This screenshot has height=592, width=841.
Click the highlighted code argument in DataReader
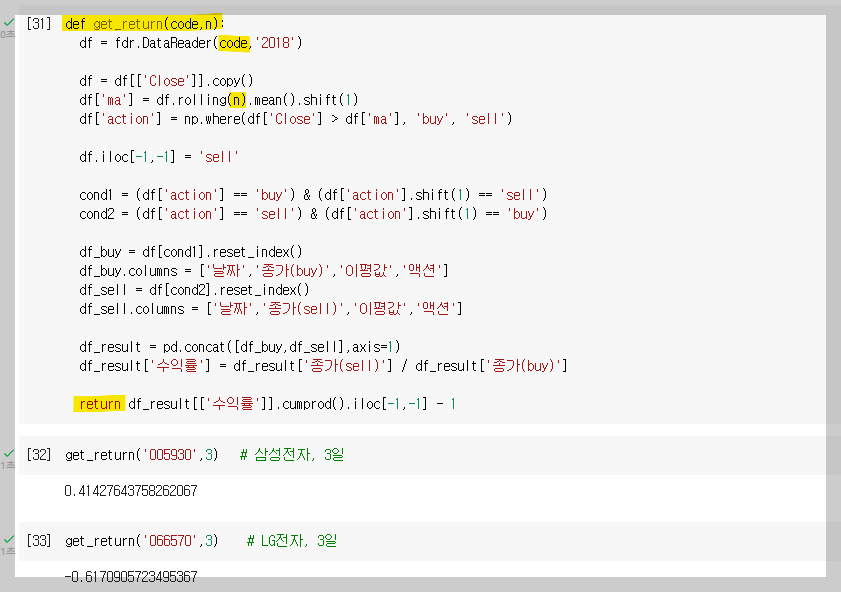[234, 43]
